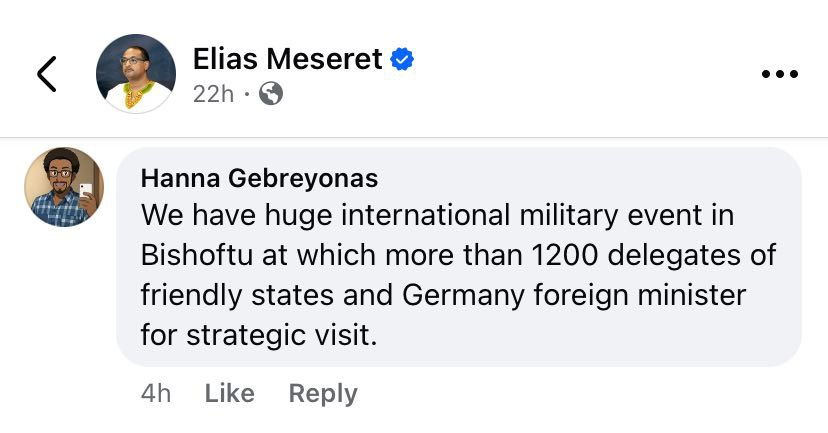Reply to Hanna Gebreyonas's comment
The image size is (828, 433).
pyautogui.click(x=322, y=394)
